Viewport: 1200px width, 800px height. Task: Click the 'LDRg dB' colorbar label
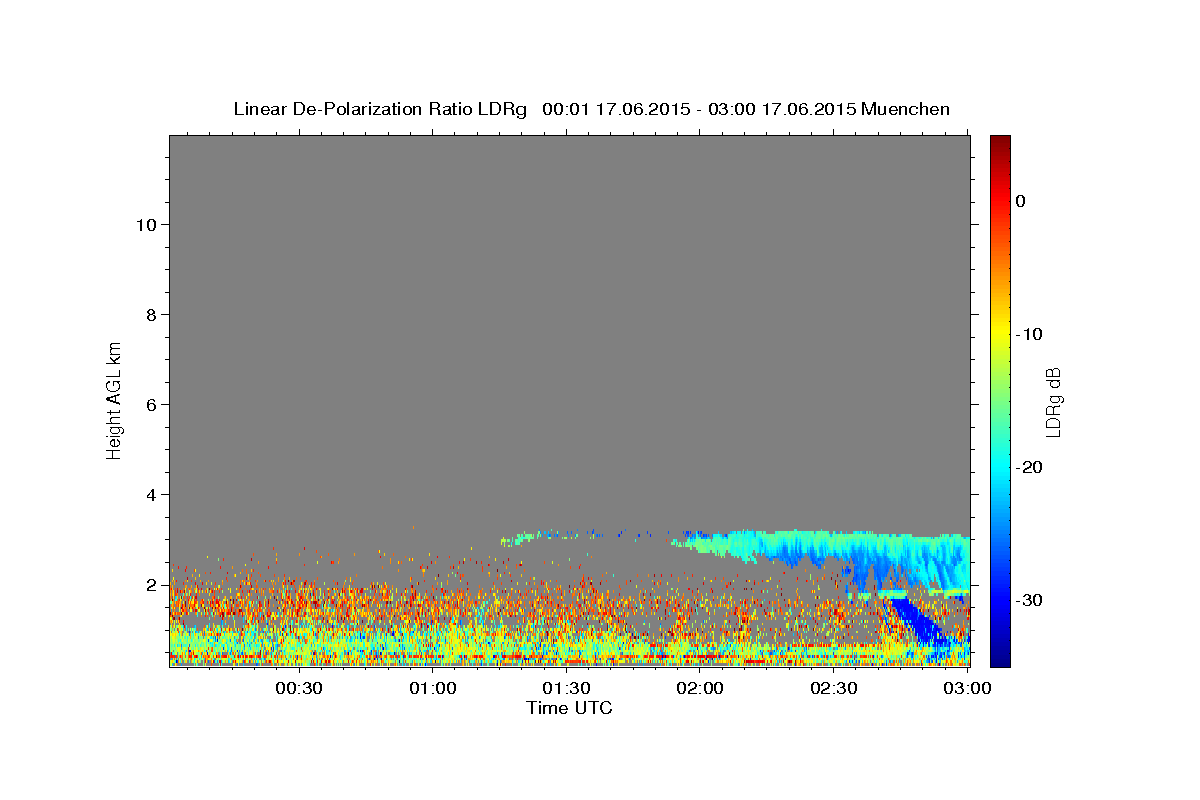(1053, 402)
